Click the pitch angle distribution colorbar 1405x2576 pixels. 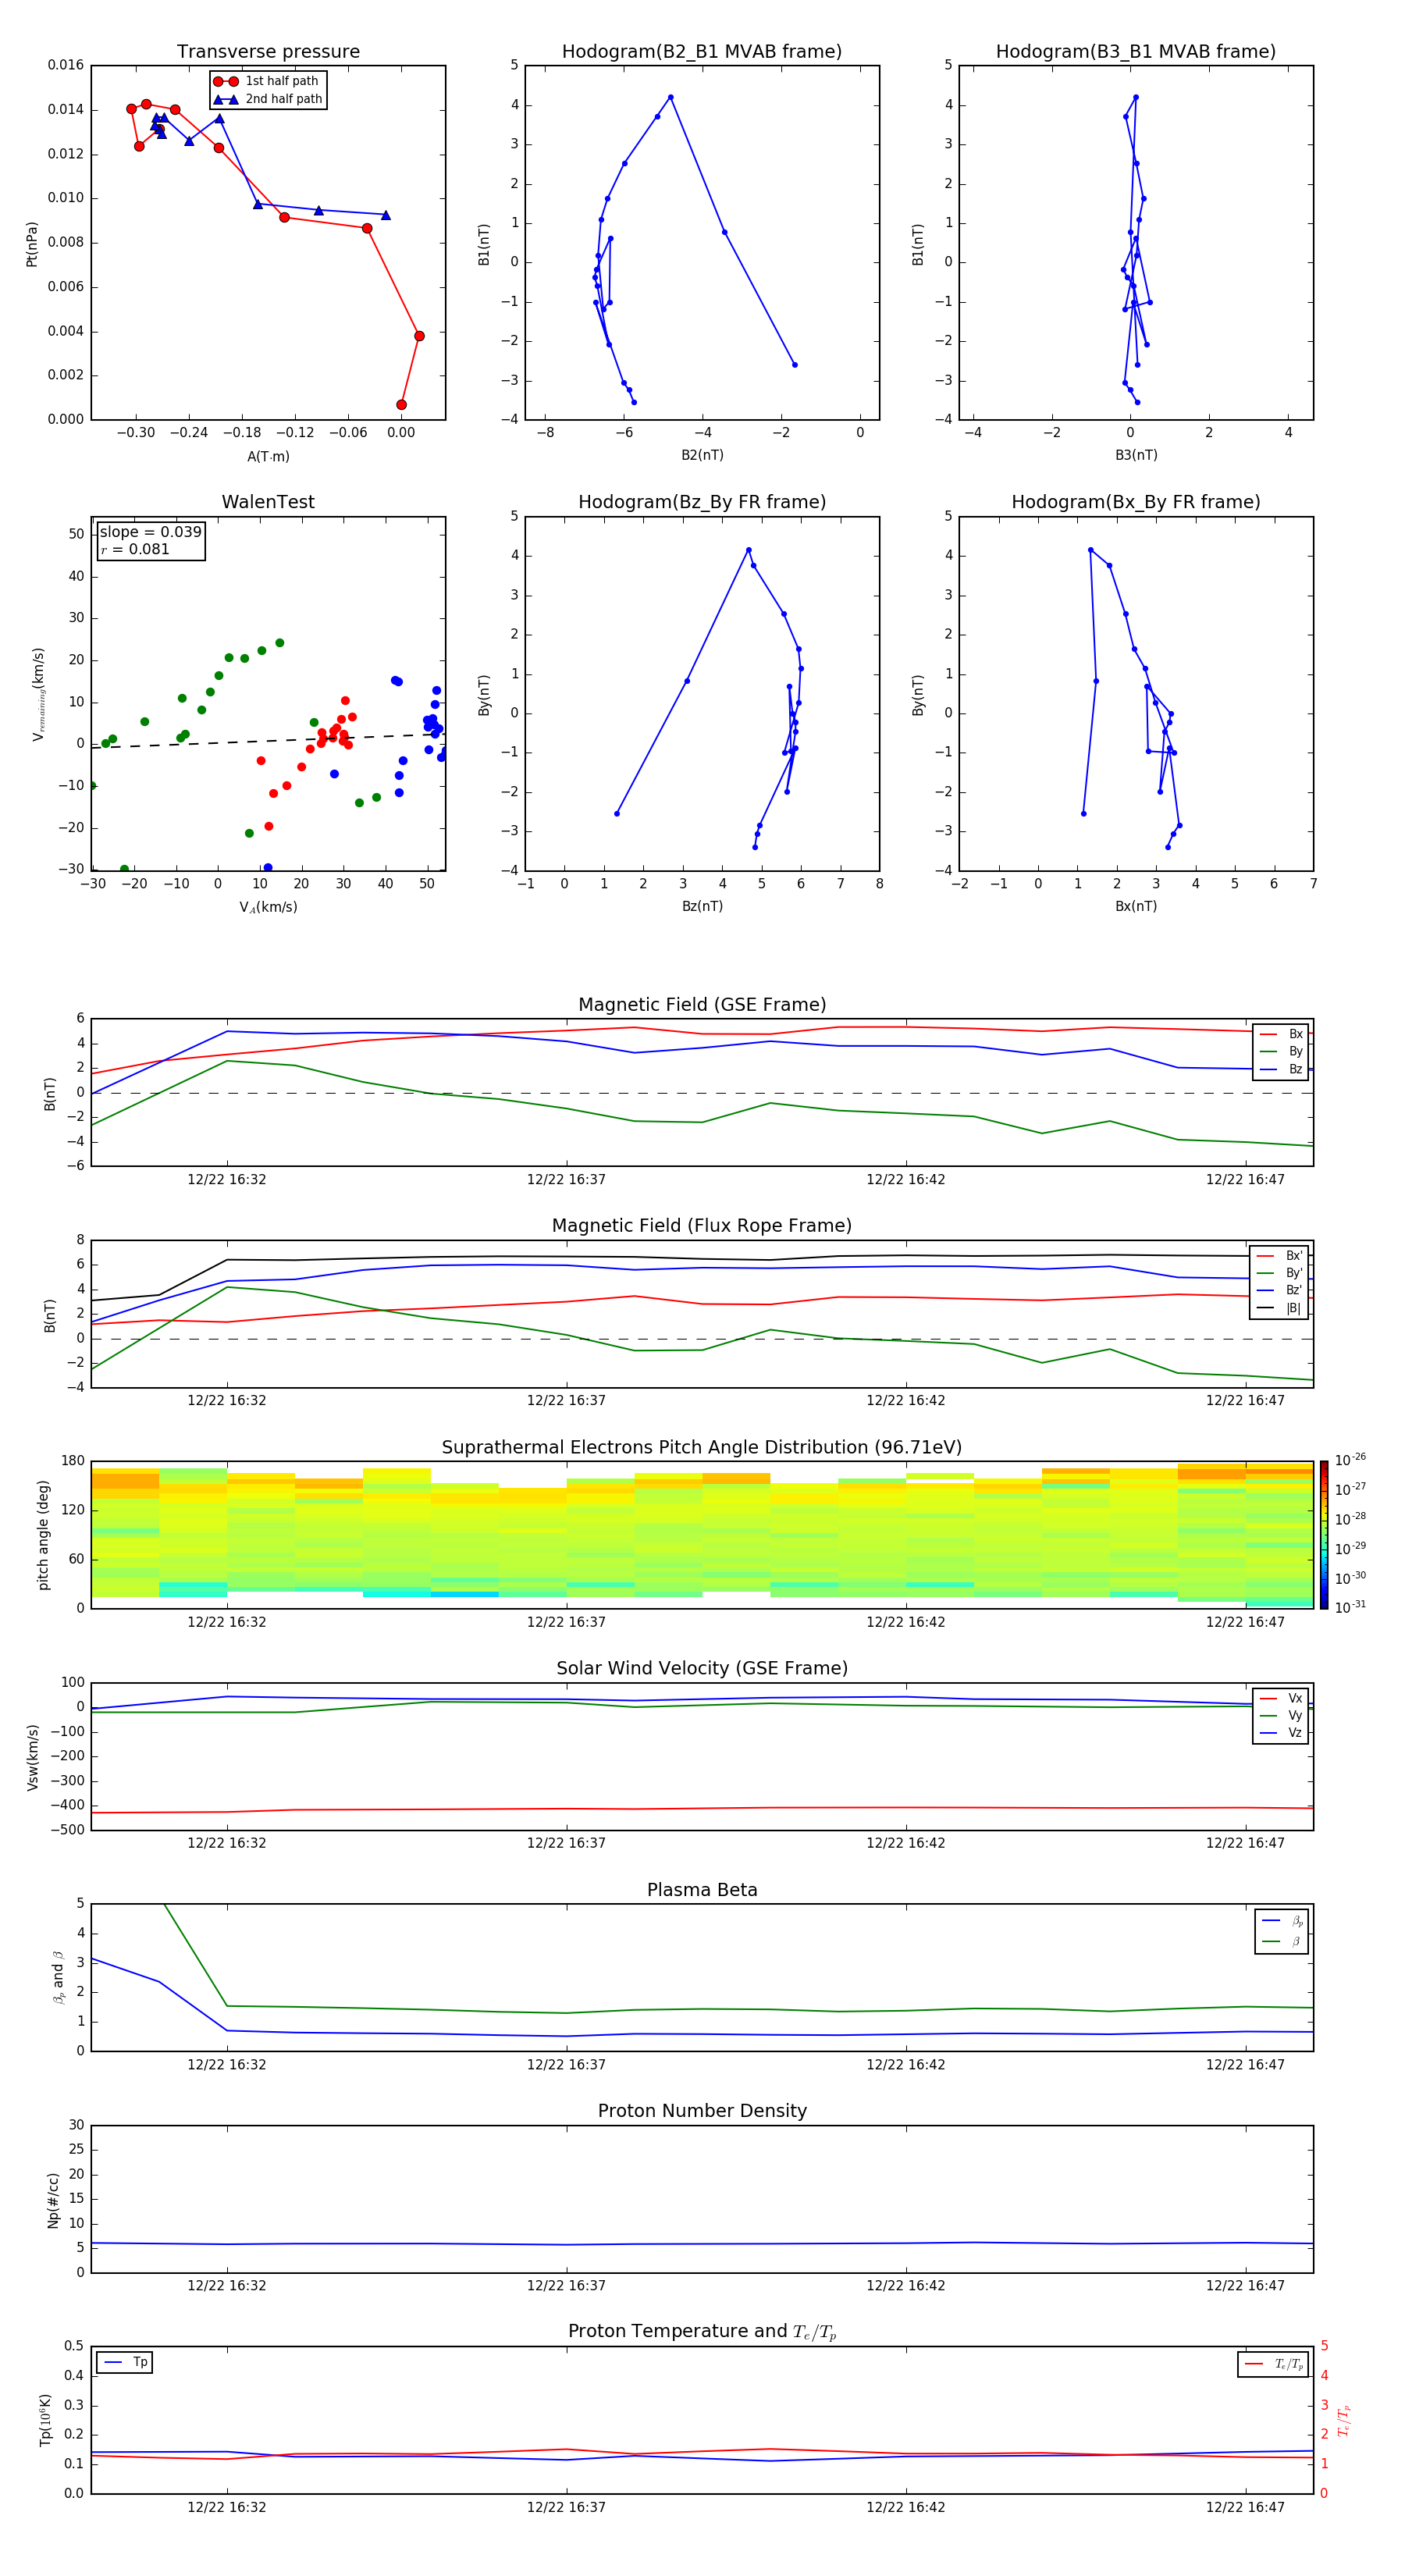click(1324, 1535)
